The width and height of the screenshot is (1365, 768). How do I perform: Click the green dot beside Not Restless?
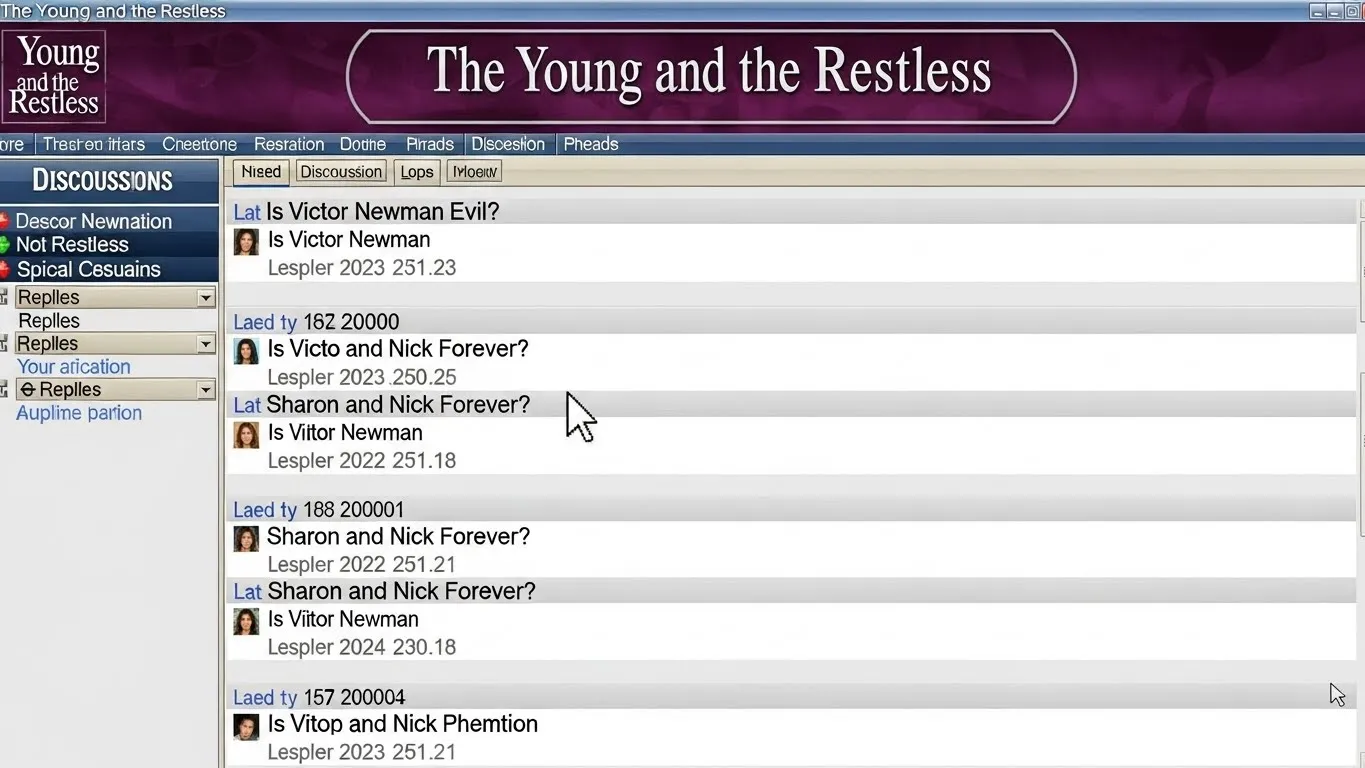(x=4, y=245)
